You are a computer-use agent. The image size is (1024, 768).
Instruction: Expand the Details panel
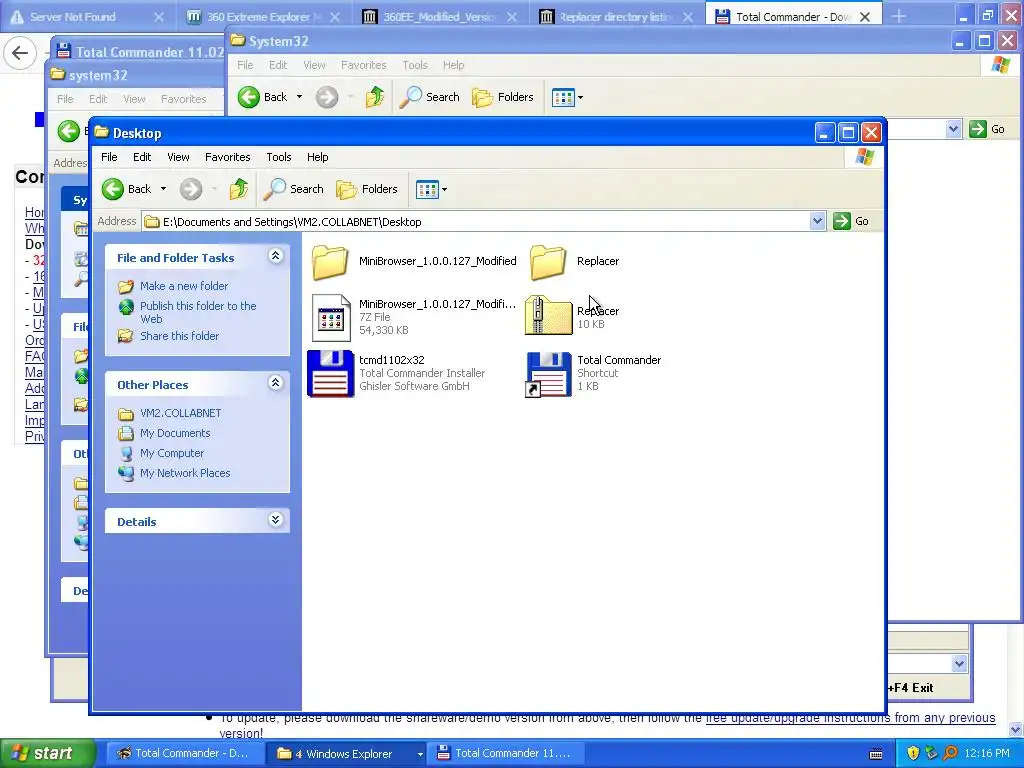point(276,520)
